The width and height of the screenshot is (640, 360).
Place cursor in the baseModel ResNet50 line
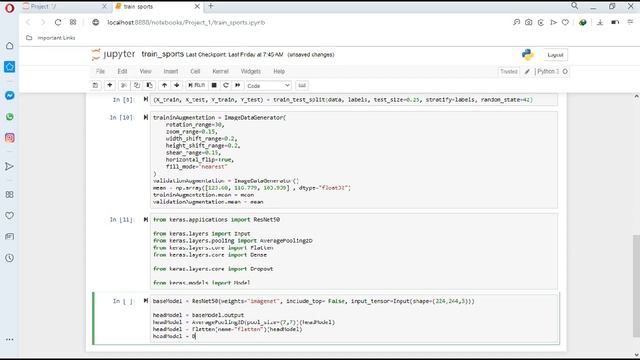pos(313,301)
